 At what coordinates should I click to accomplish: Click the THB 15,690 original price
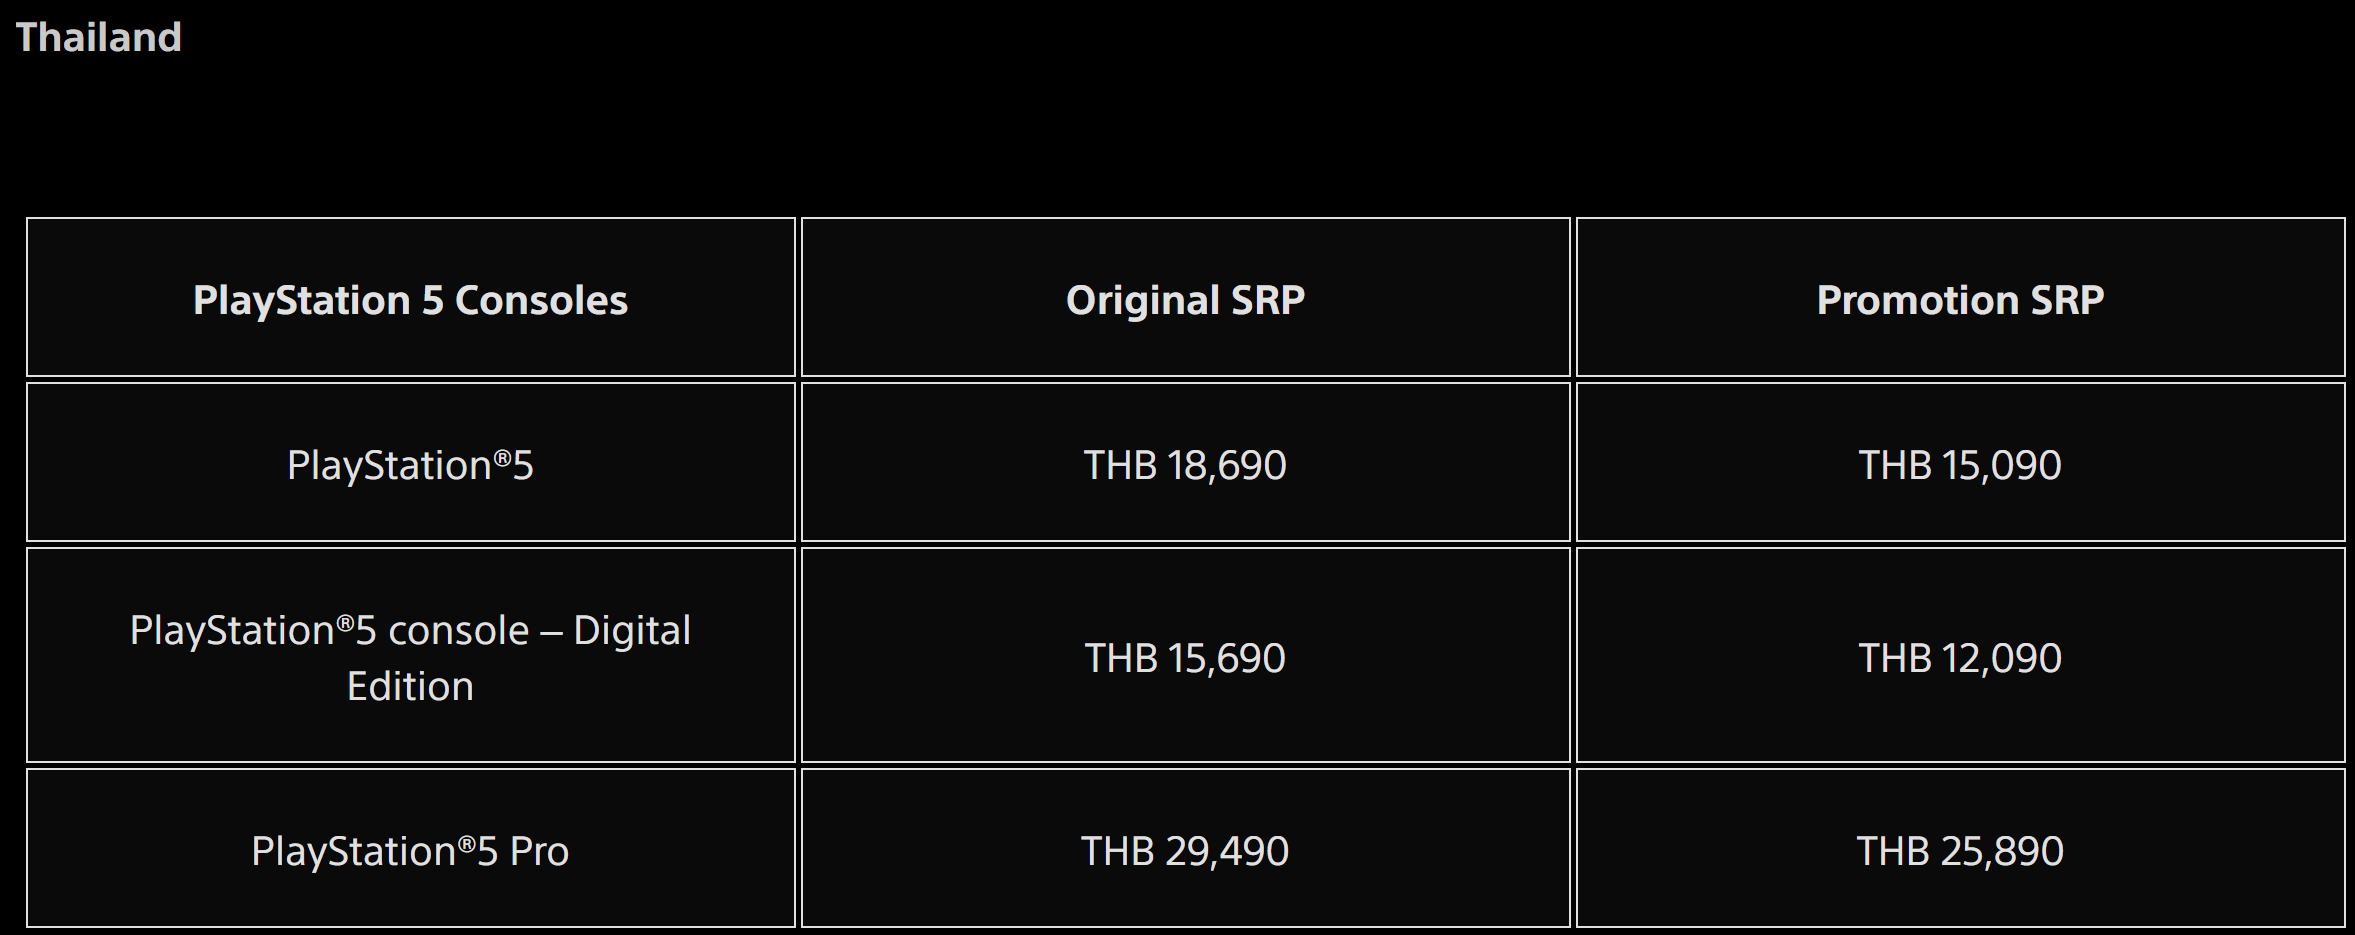coord(1185,658)
